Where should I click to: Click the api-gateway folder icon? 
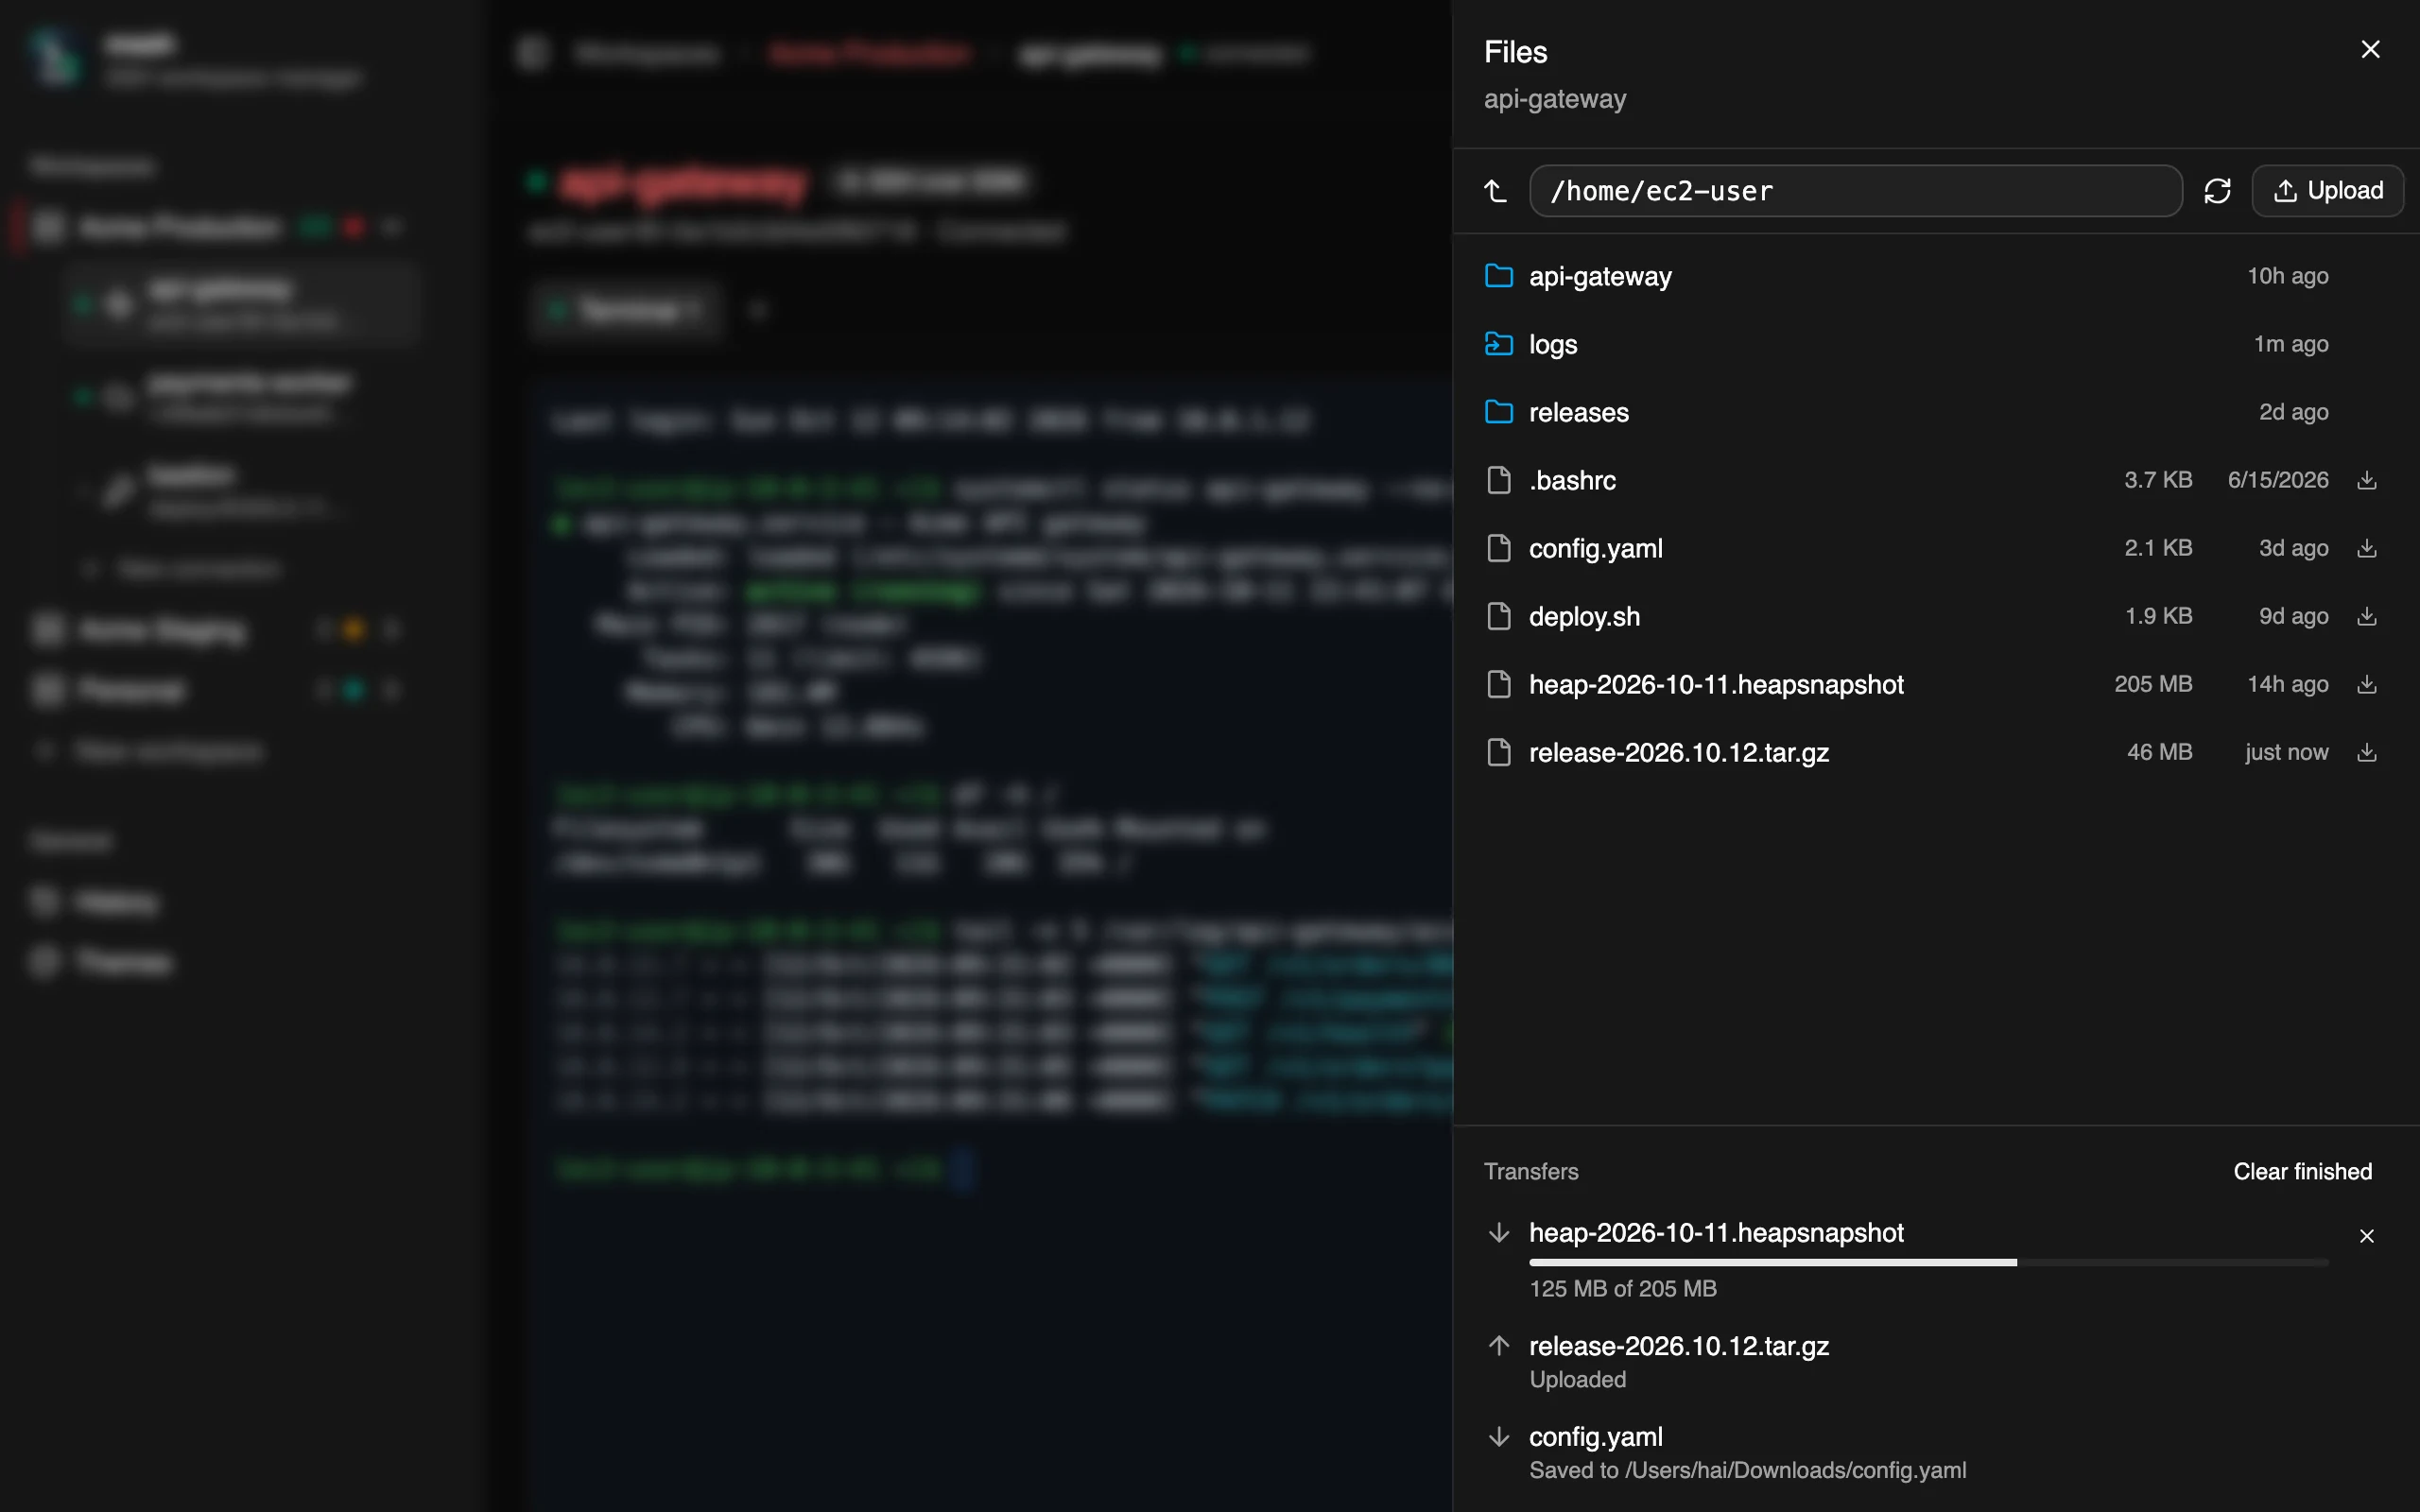(x=1498, y=275)
